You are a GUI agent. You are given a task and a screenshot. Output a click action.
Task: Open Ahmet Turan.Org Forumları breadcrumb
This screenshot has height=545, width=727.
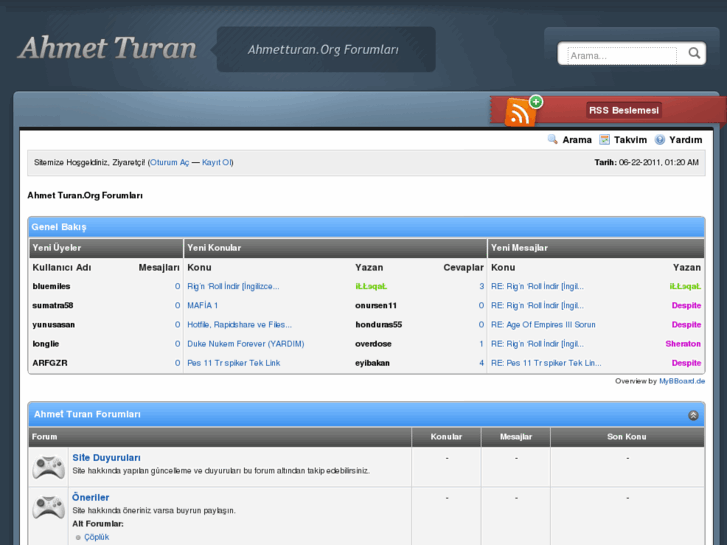coord(85,195)
